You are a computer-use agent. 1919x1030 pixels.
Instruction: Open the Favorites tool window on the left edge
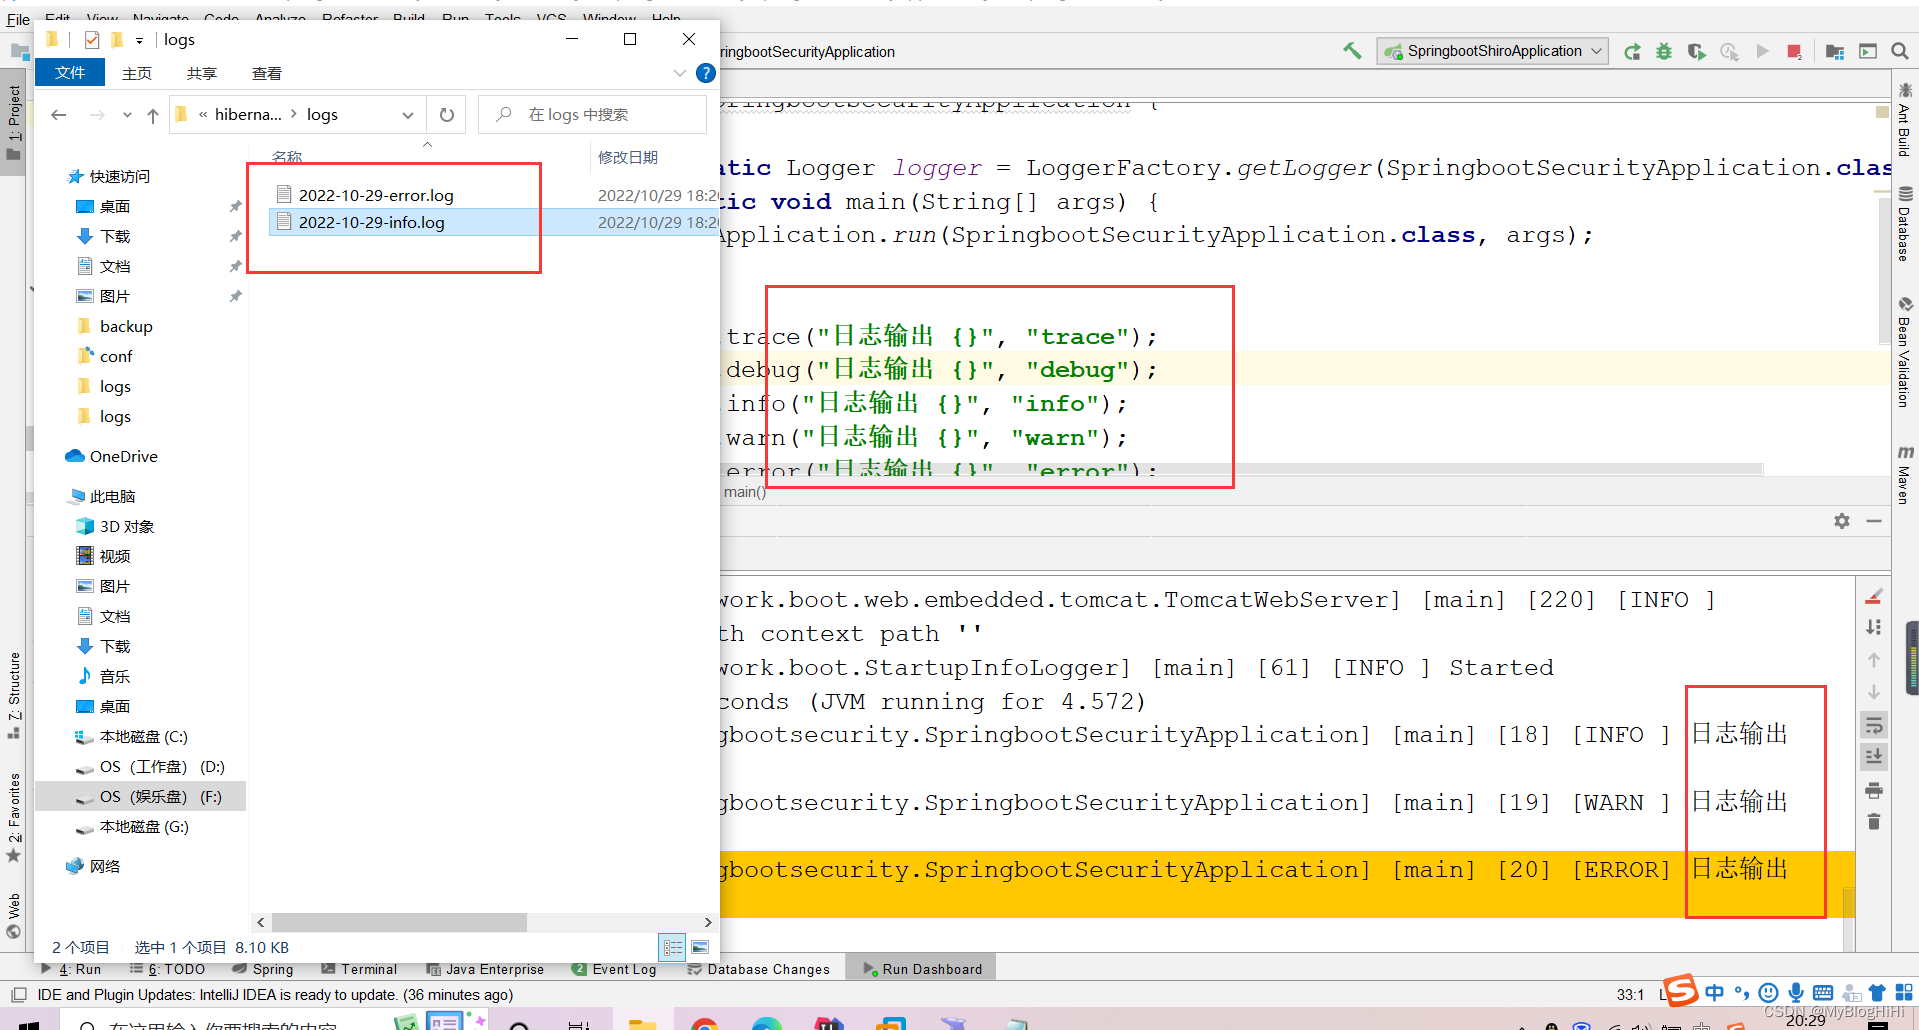(13, 817)
